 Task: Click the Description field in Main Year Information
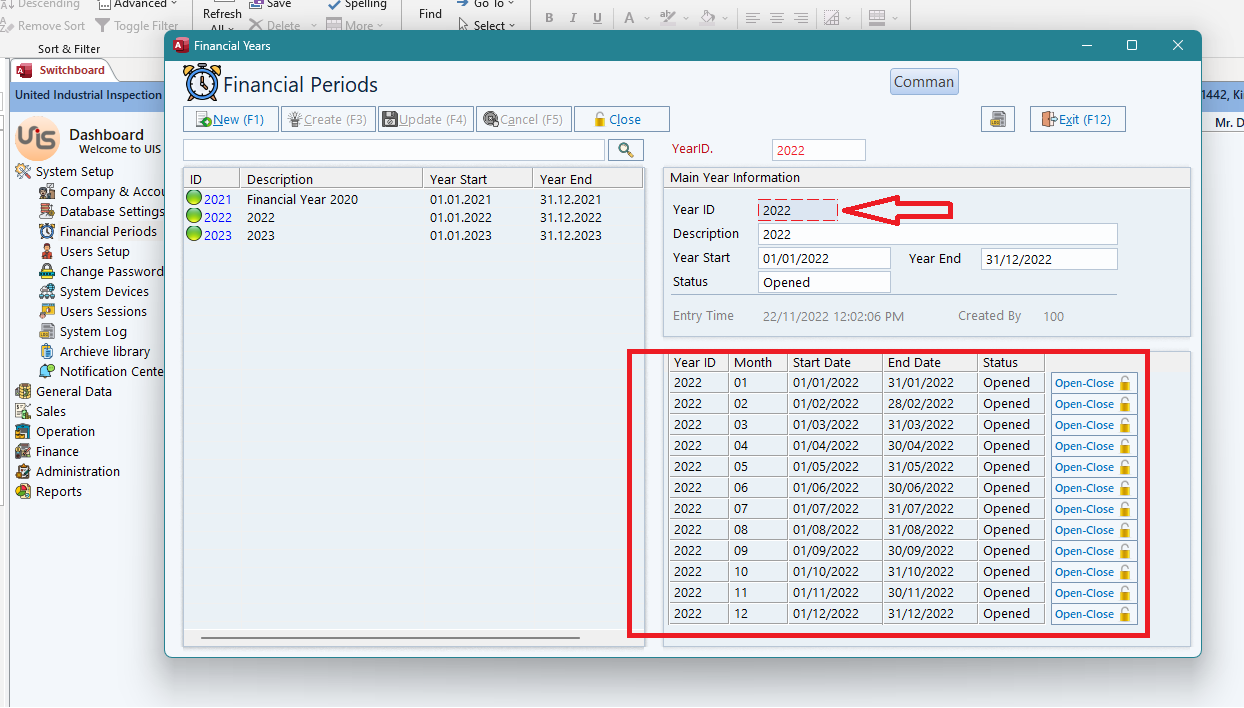tap(936, 234)
